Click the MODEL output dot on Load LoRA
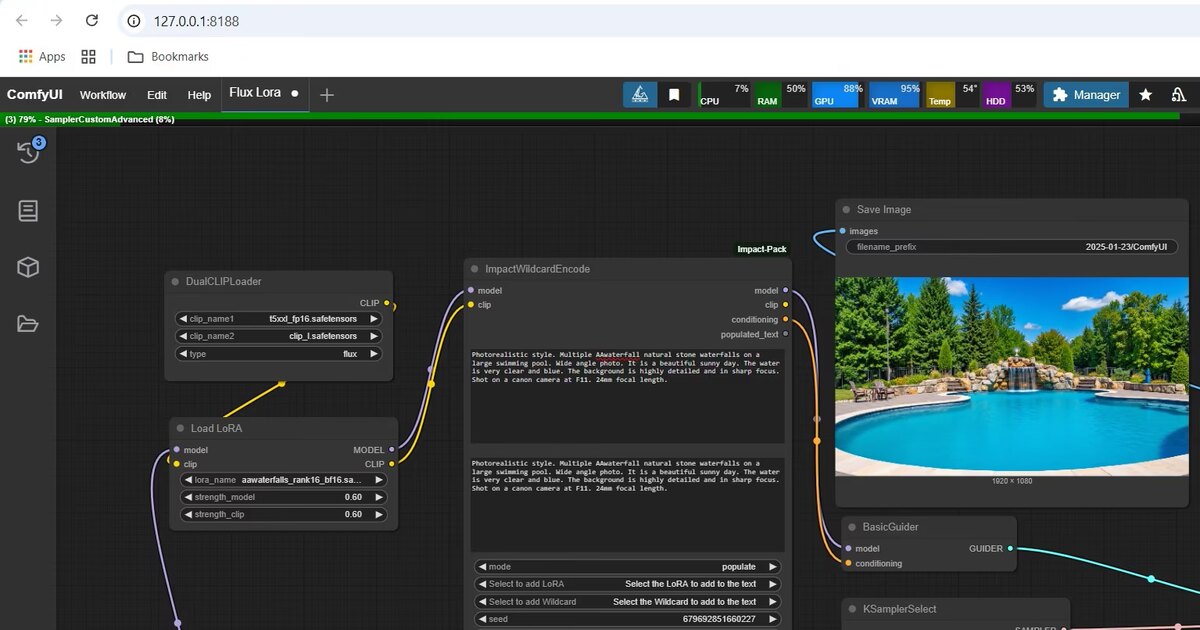Screen dimensions: 1200x630 pyautogui.click(x=391, y=450)
